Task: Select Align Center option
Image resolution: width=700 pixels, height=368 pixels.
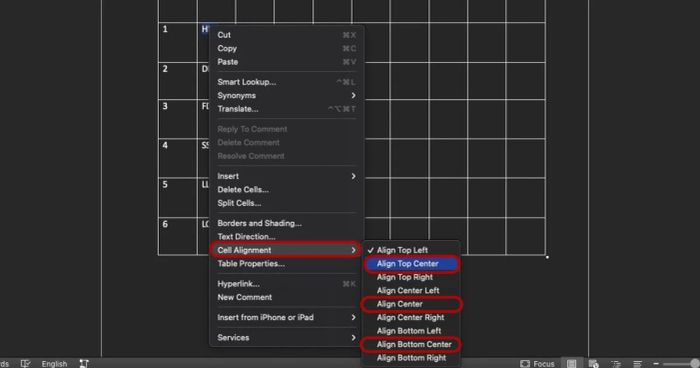Action: coord(411,304)
